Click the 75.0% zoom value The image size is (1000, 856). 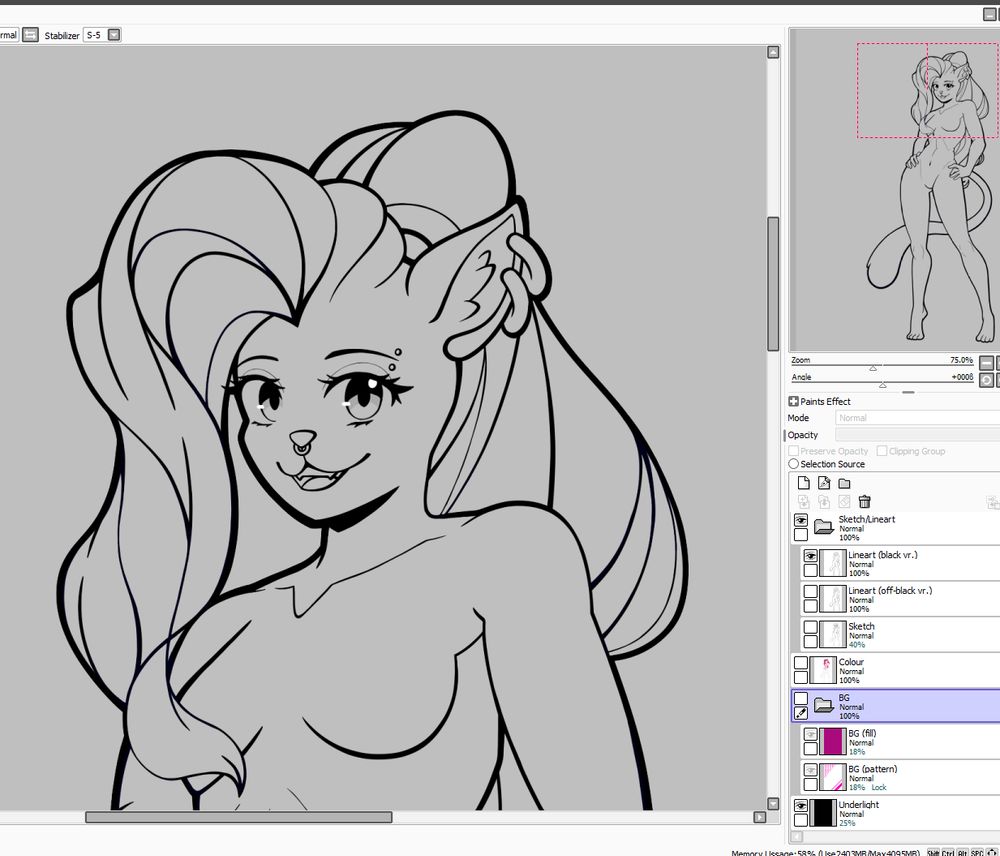[961, 360]
